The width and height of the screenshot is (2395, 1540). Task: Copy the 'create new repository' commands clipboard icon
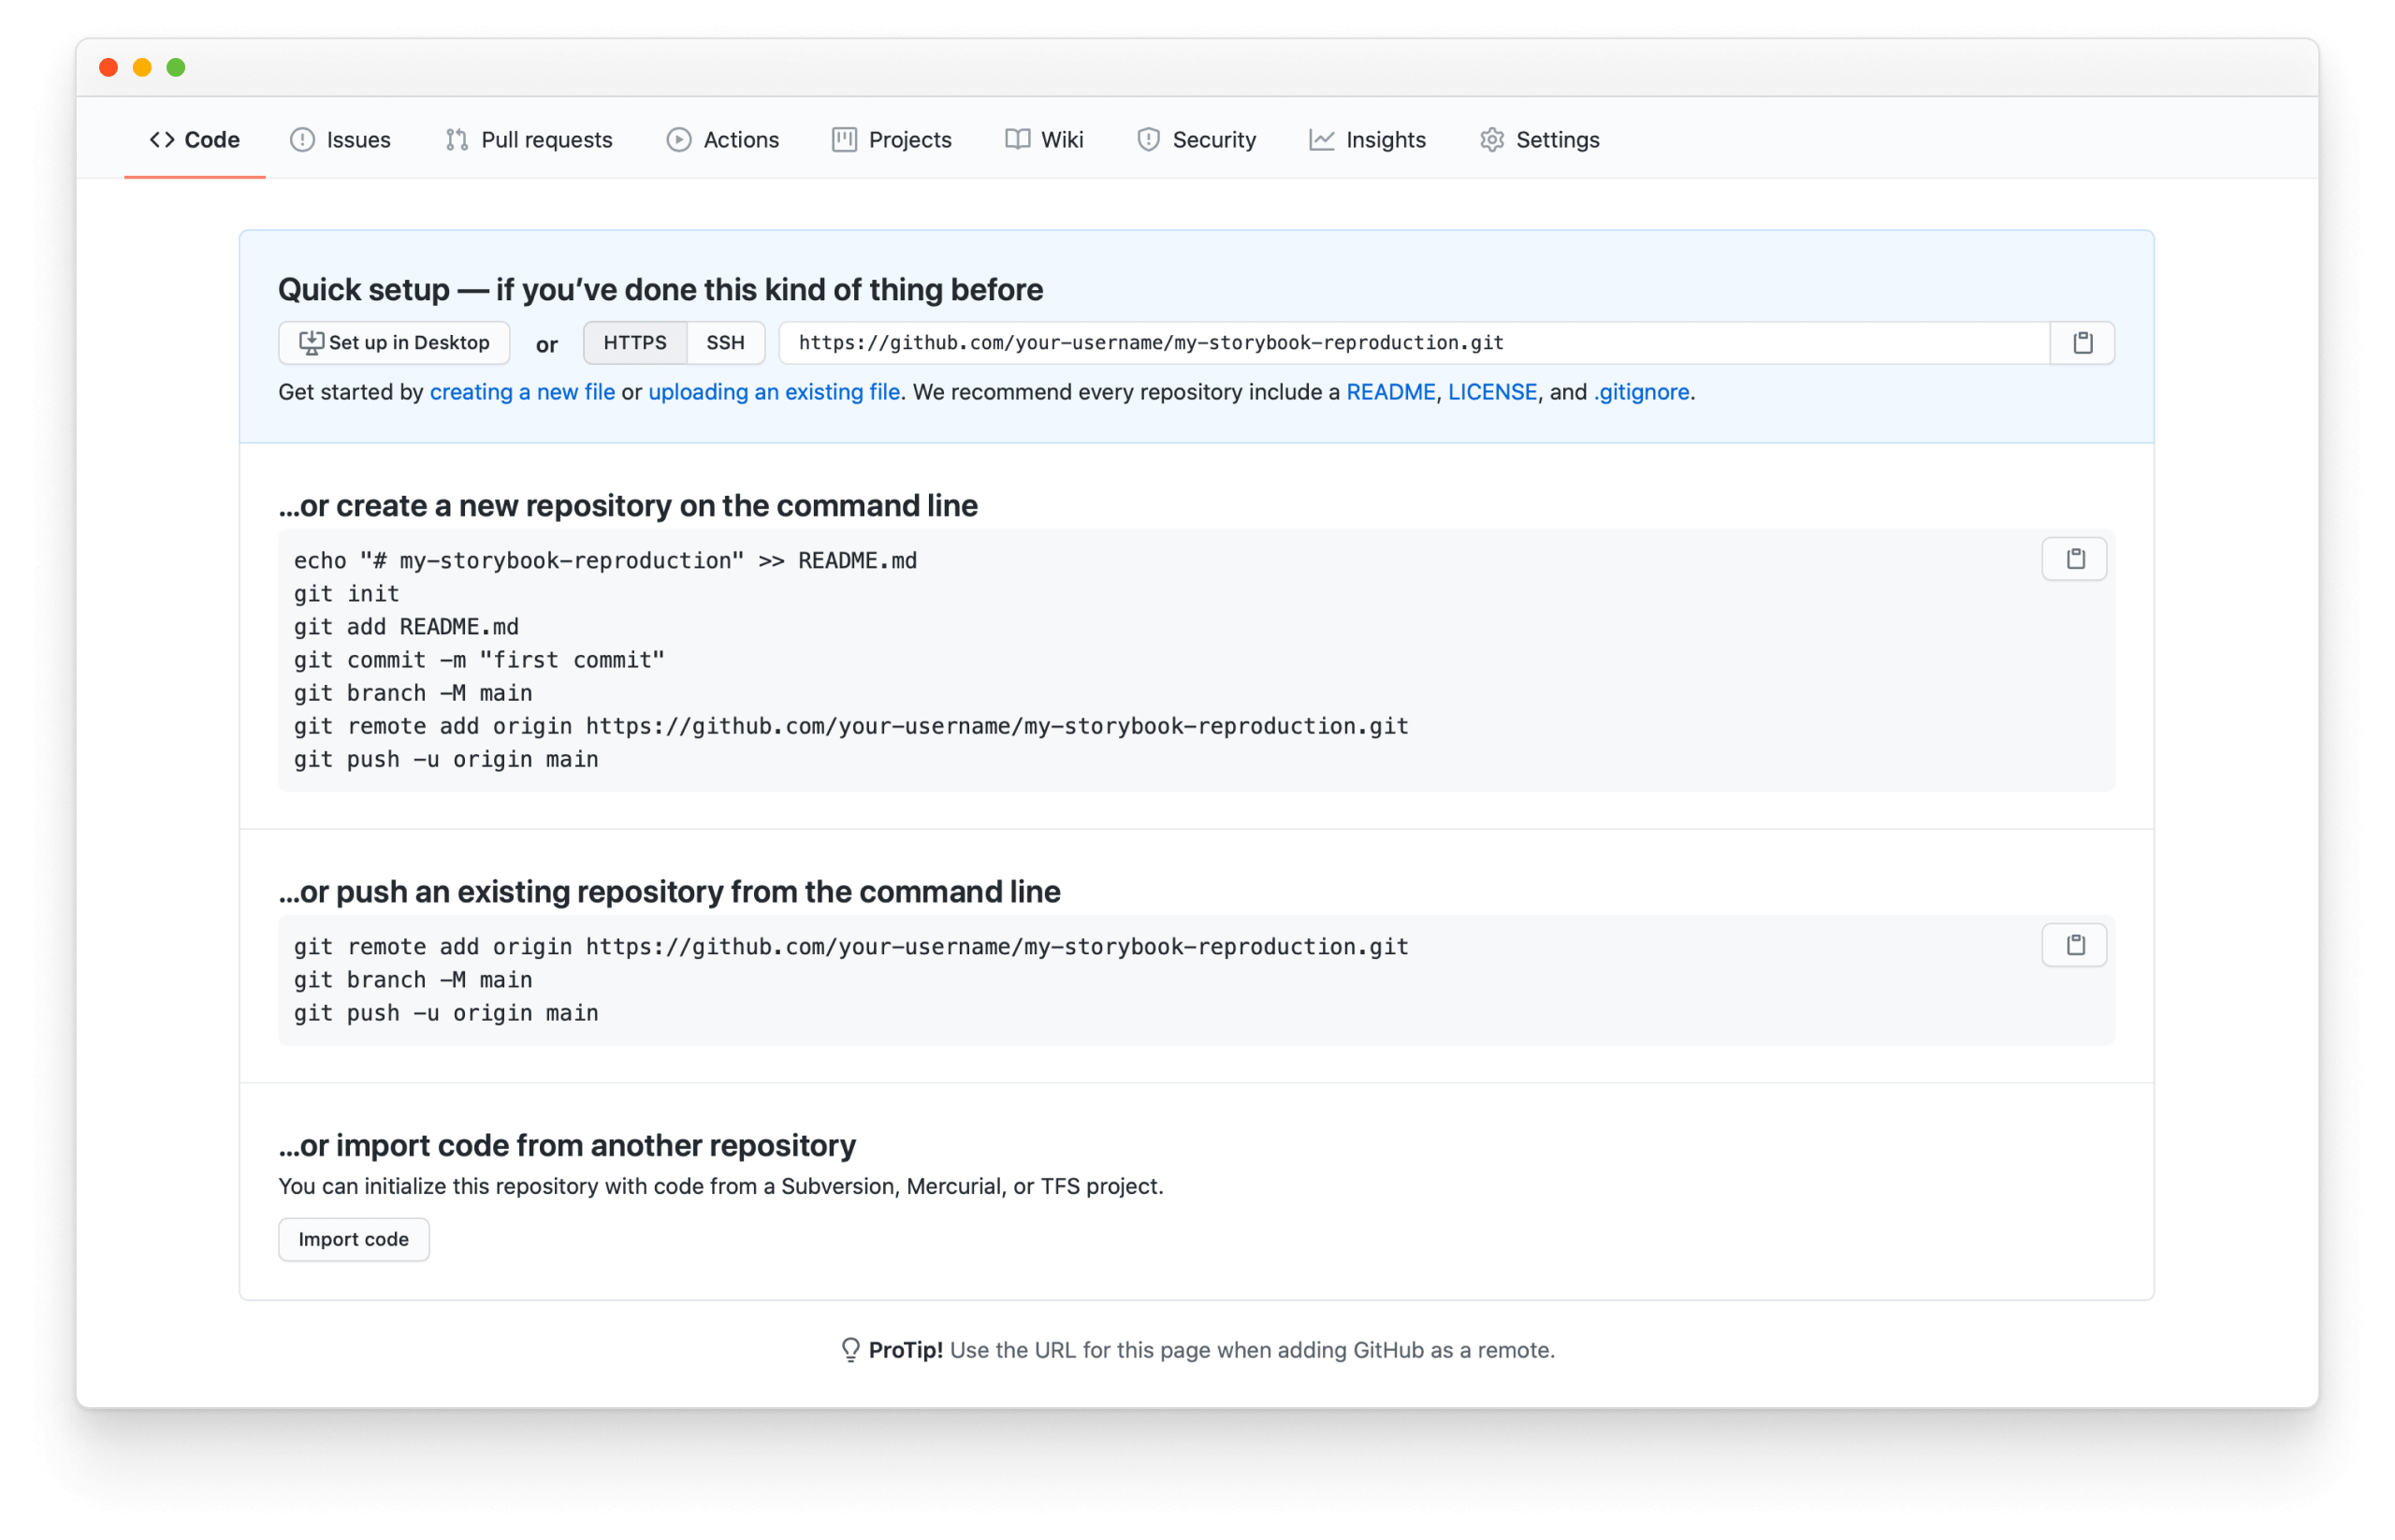click(2074, 559)
